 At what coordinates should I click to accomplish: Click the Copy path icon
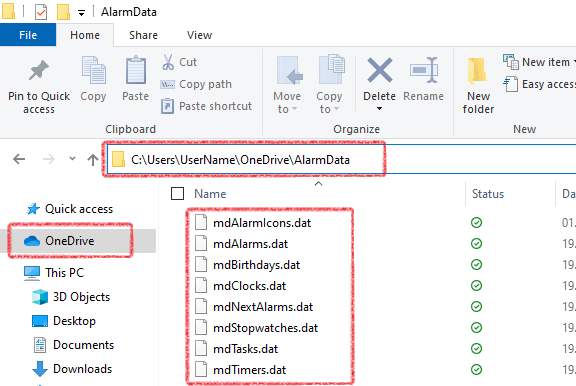[168, 84]
